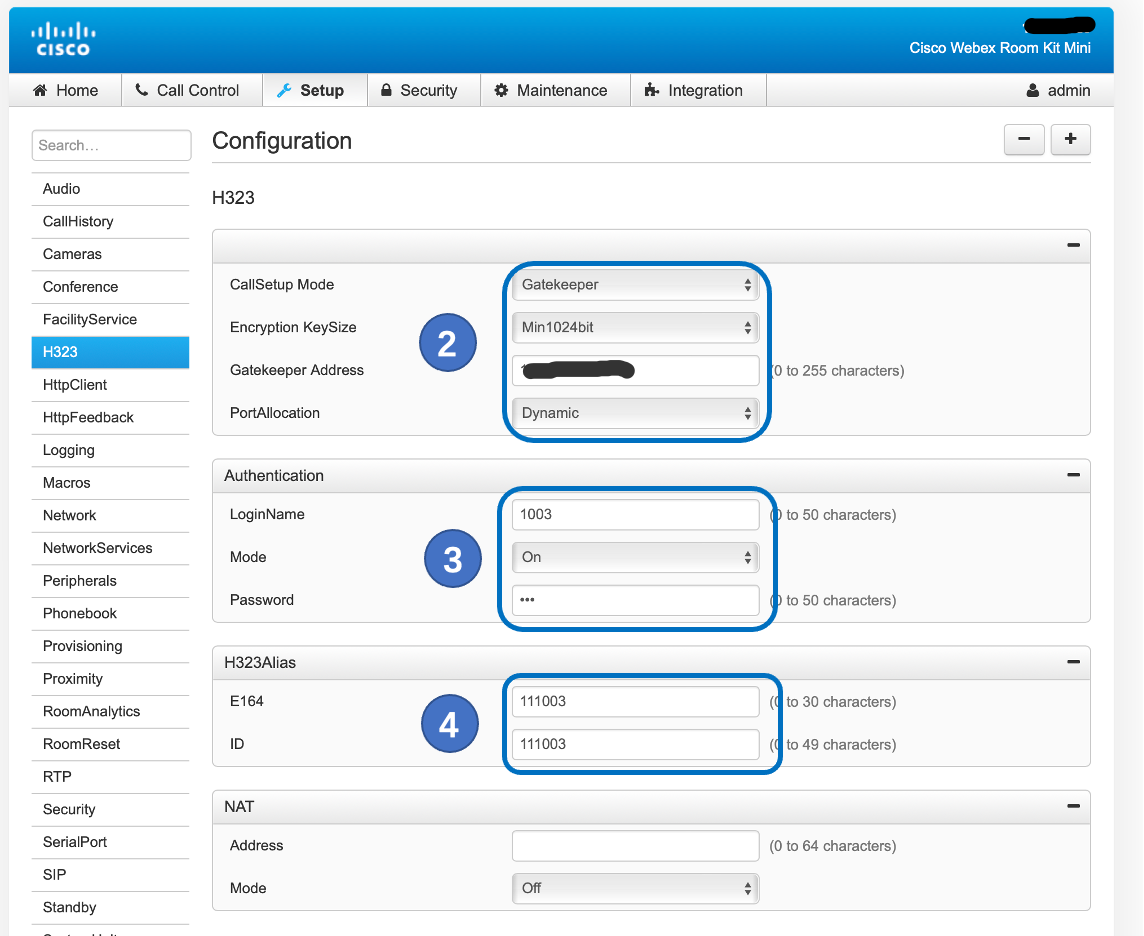Click the Integration puzzle piece icon
Image resolution: width=1144 pixels, height=936 pixels.
click(652, 90)
